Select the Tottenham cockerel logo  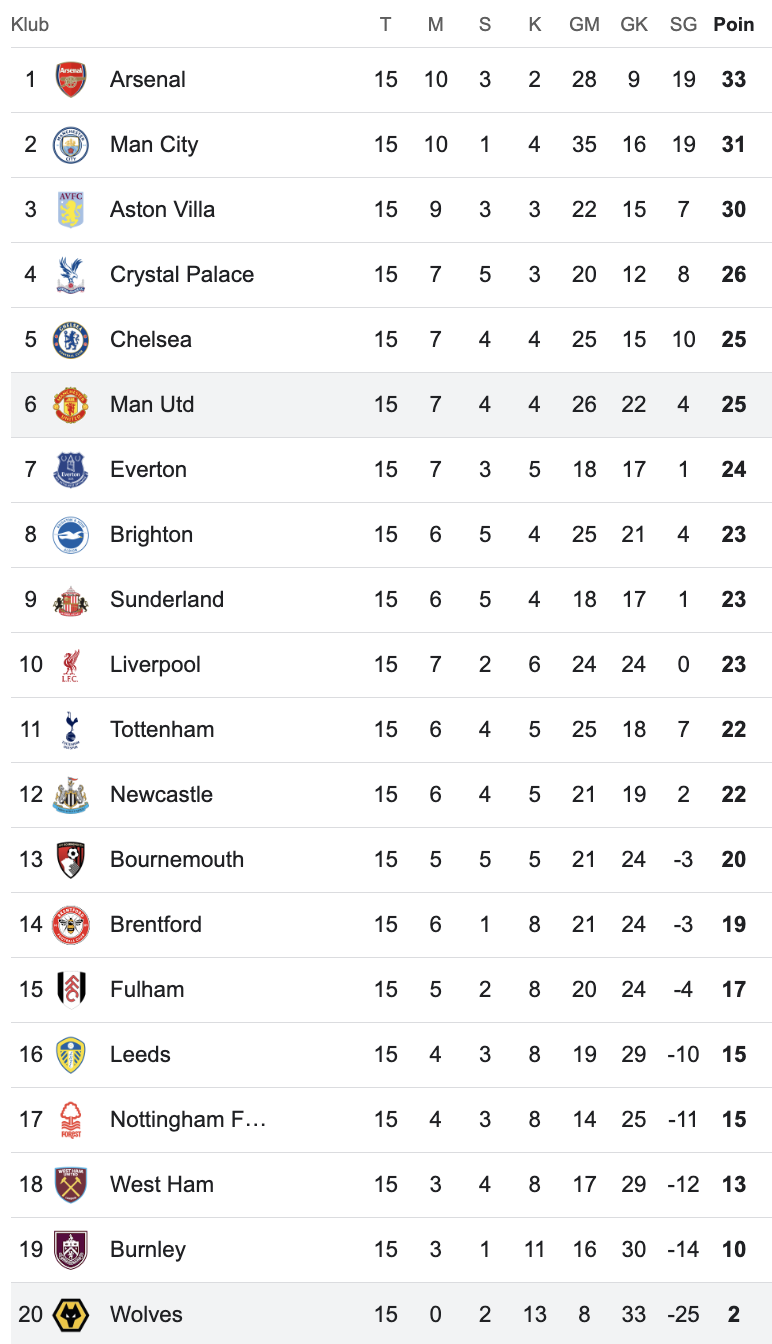coord(71,730)
